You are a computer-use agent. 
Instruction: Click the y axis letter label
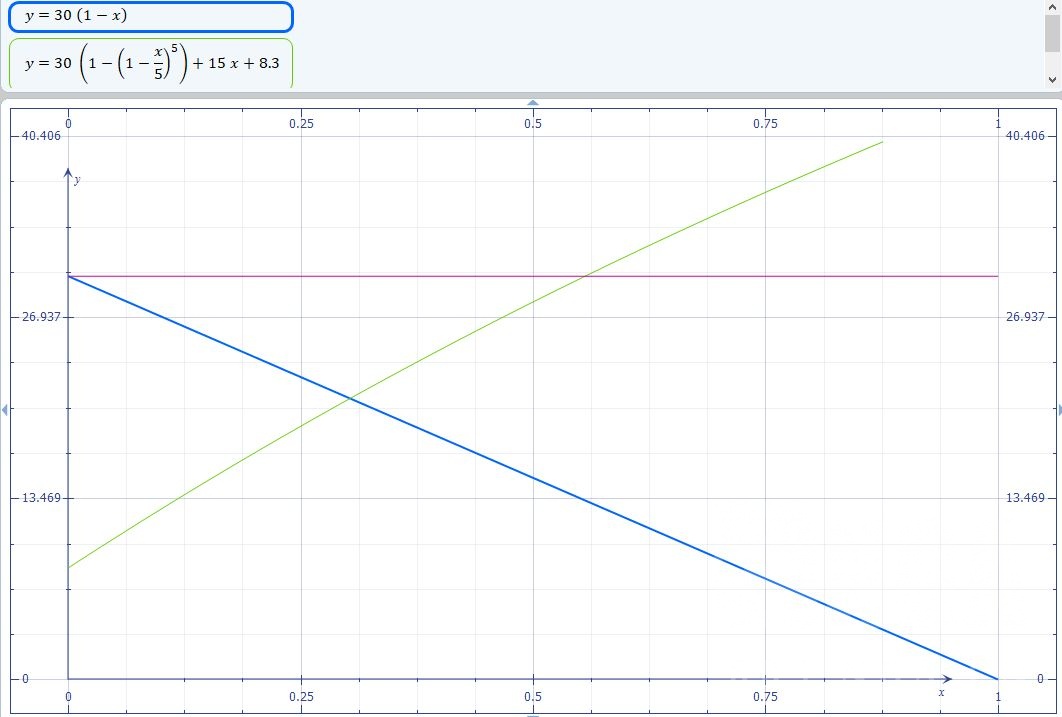coord(77,179)
